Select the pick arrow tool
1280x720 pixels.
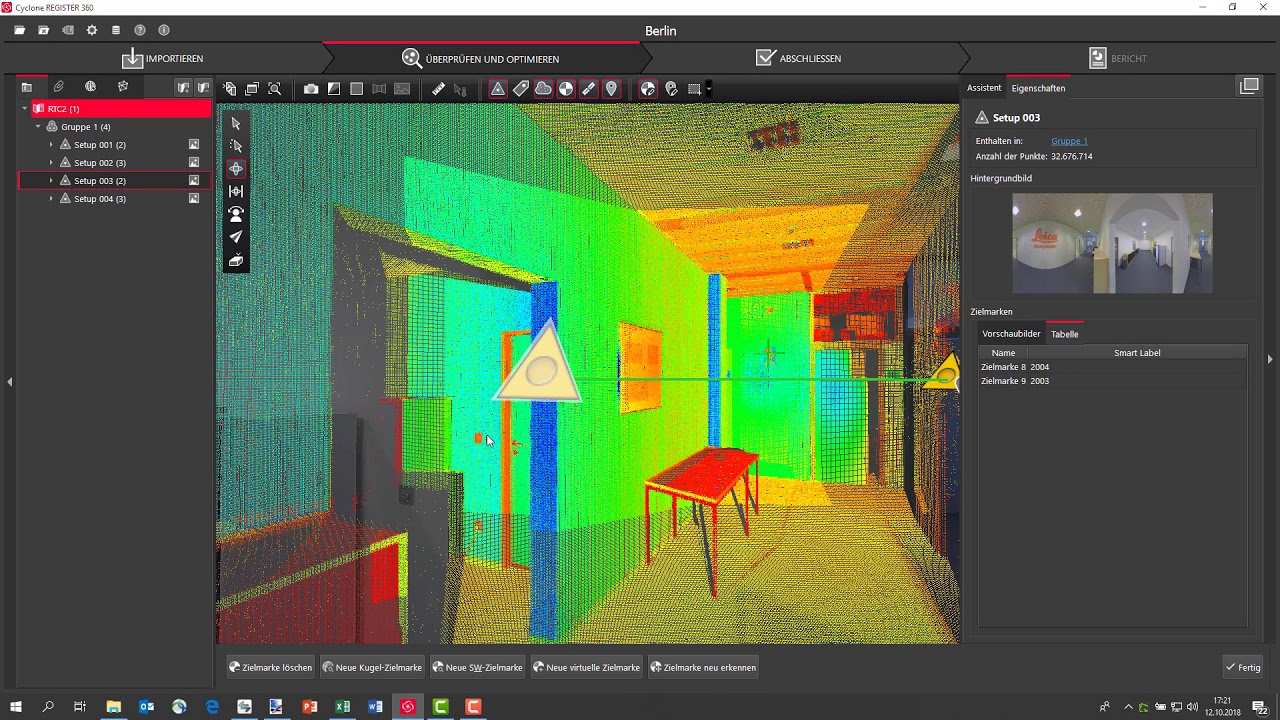236,124
